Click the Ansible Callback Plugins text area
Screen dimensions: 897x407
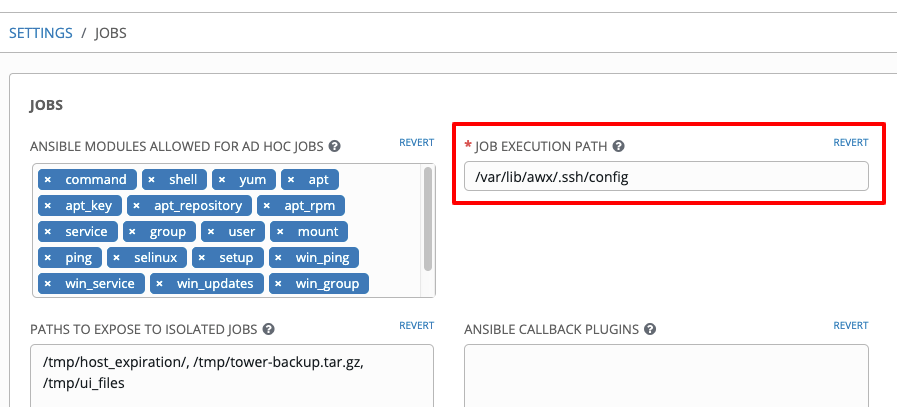[x=666, y=376]
